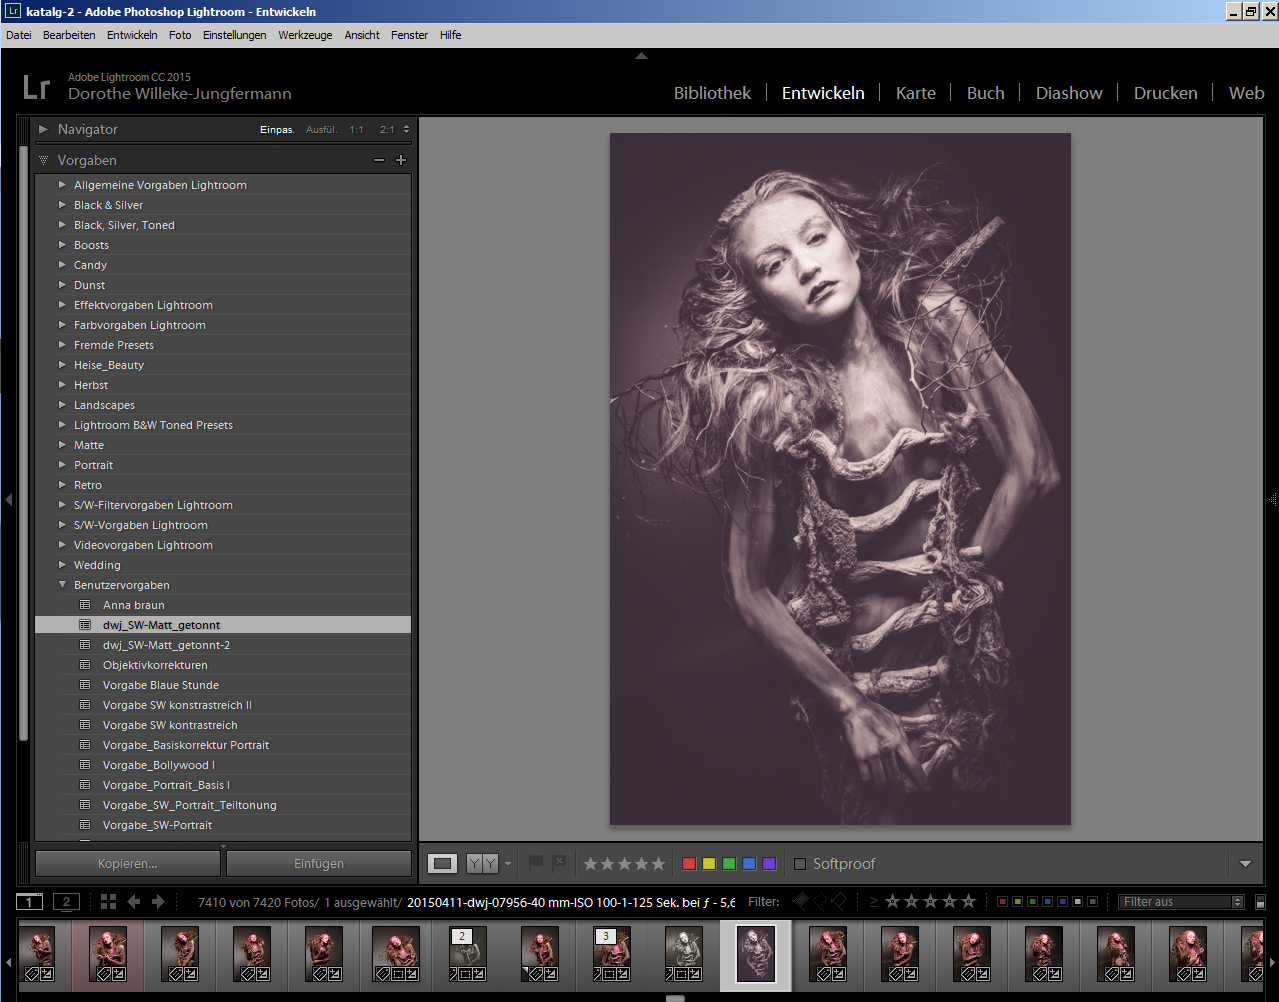Click the rating comparison operator in filter bar
Image resolution: width=1279 pixels, height=1002 pixels.
[874, 901]
